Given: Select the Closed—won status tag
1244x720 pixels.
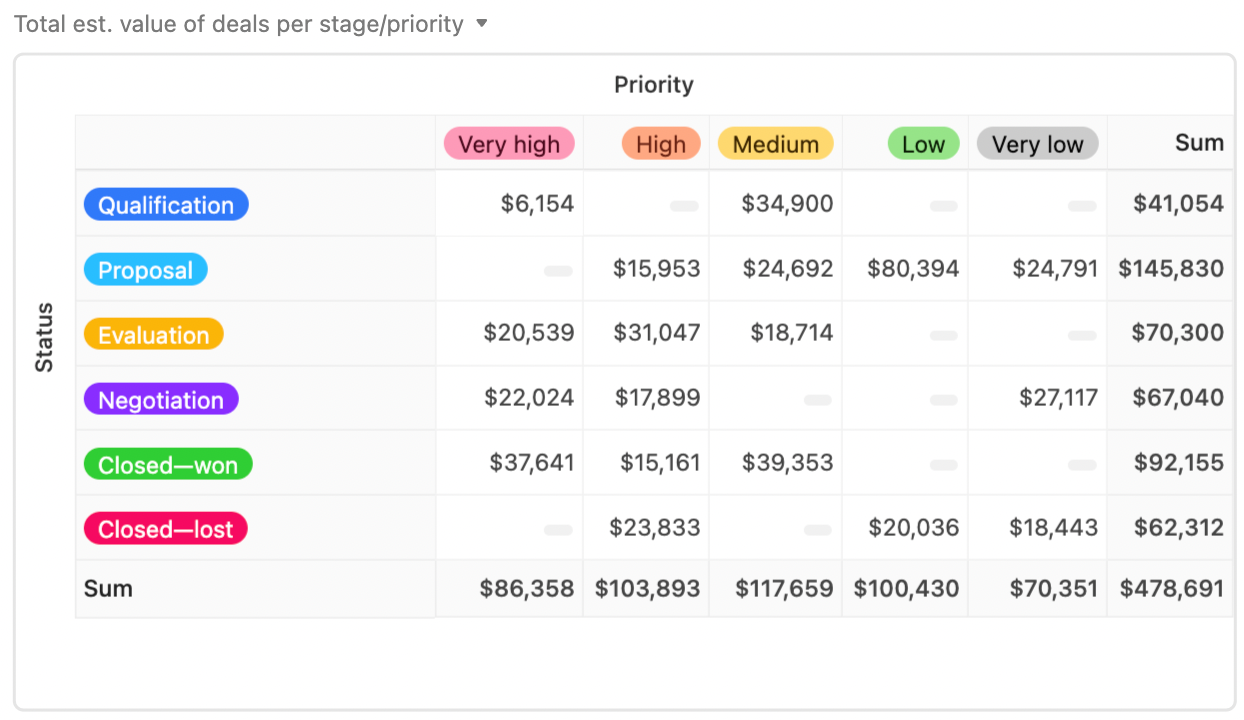Looking at the screenshot, I should click(168, 465).
